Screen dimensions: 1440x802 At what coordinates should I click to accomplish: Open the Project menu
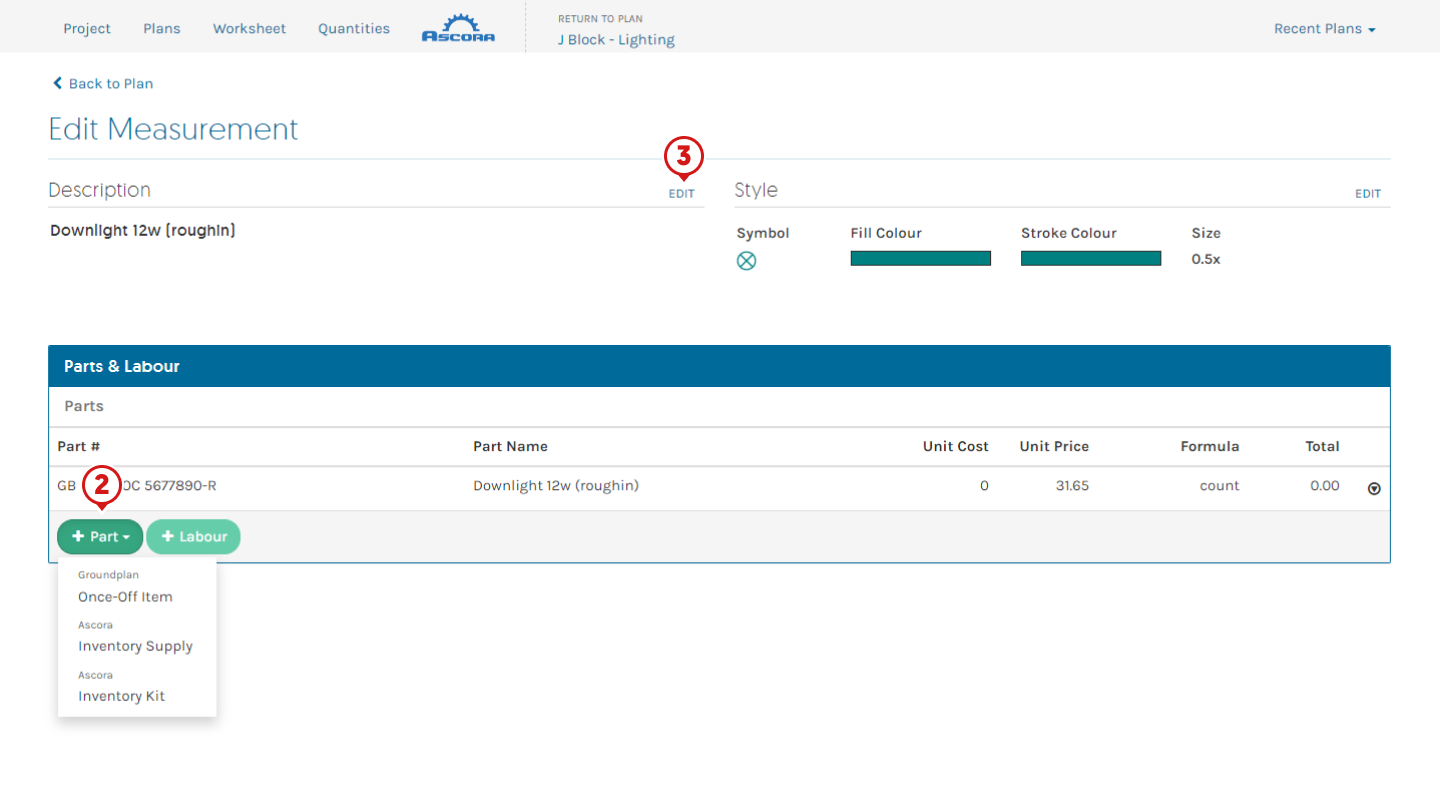point(87,29)
